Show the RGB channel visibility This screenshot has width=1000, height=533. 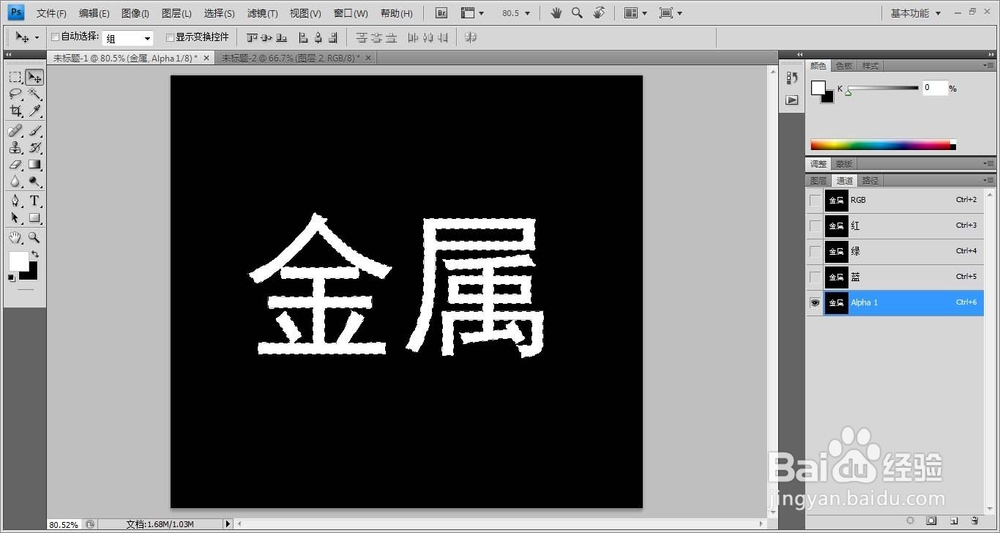(814, 200)
